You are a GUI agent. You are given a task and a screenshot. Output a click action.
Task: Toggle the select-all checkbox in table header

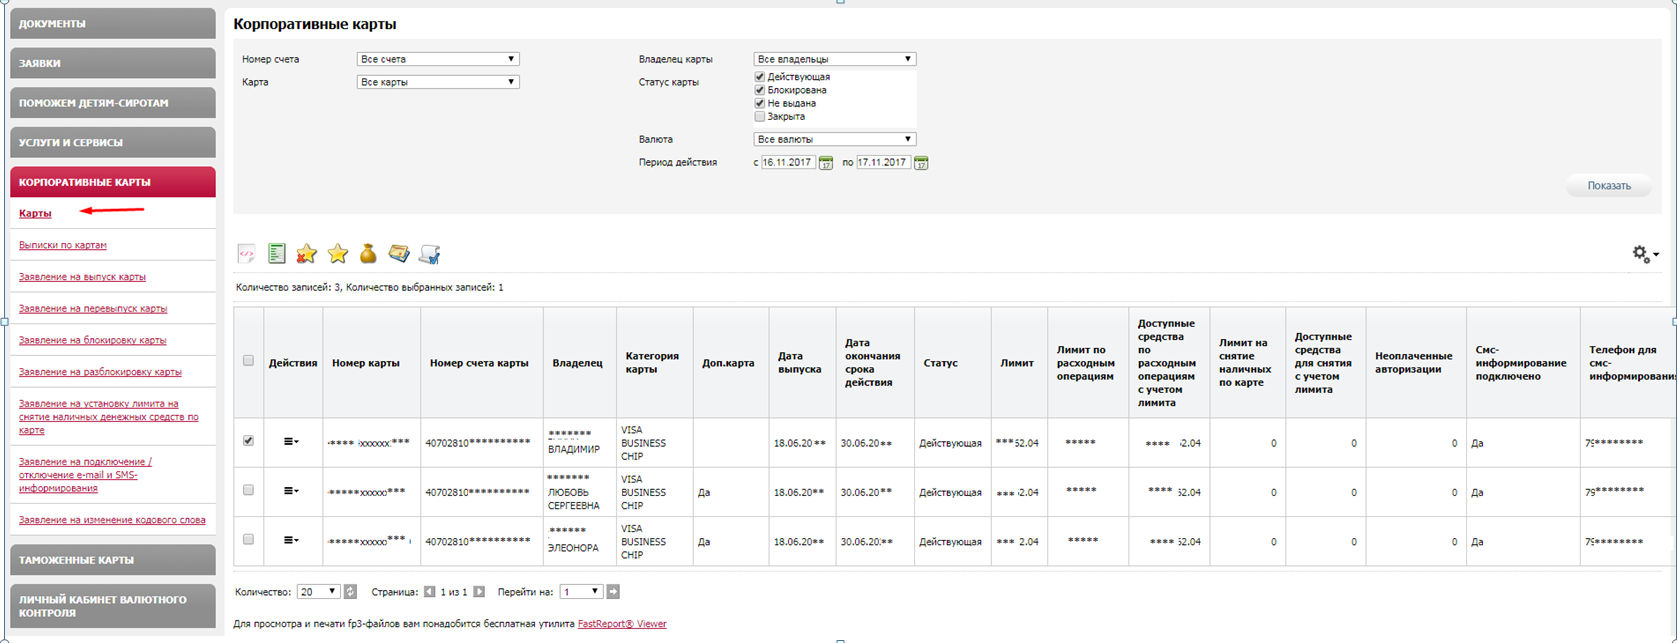pos(248,361)
